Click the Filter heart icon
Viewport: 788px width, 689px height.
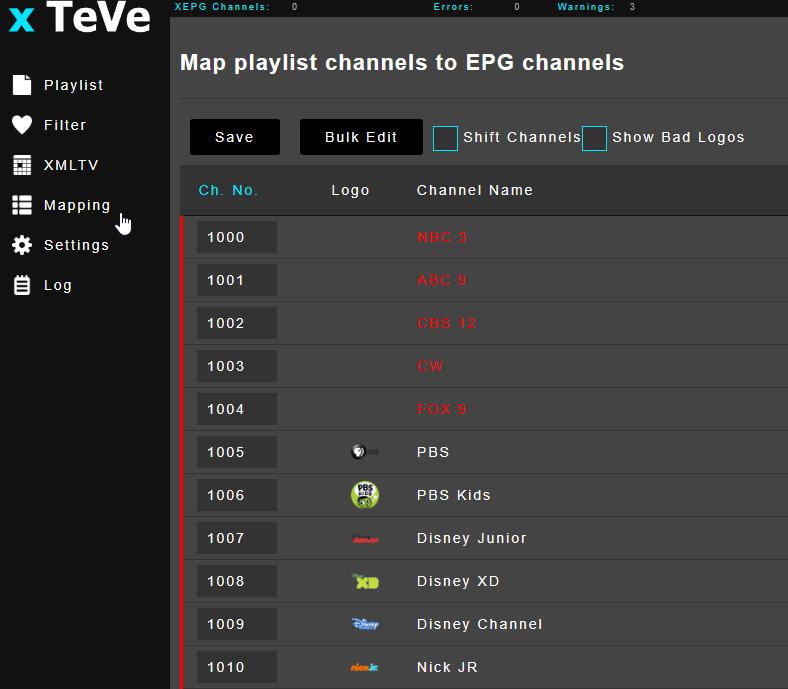tap(22, 125)
